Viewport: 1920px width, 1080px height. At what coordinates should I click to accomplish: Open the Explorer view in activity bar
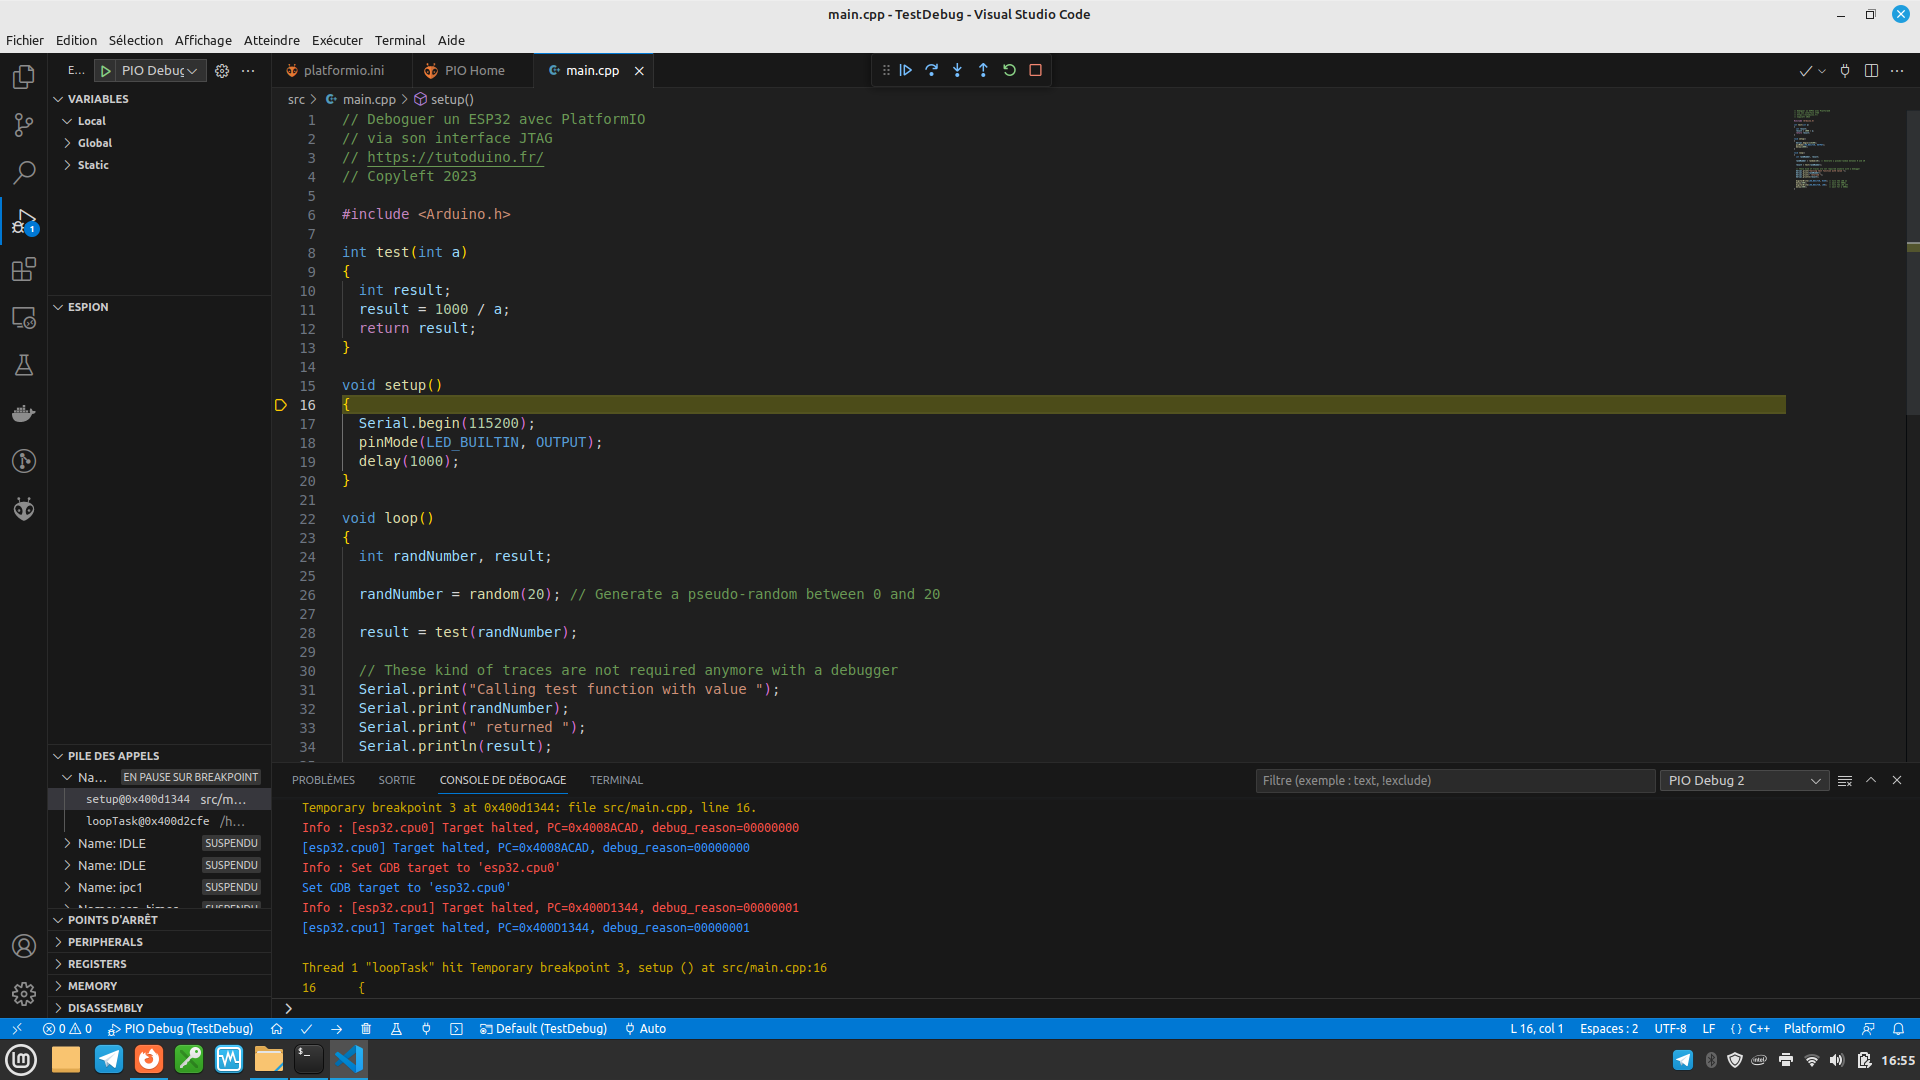pos(24,77)
